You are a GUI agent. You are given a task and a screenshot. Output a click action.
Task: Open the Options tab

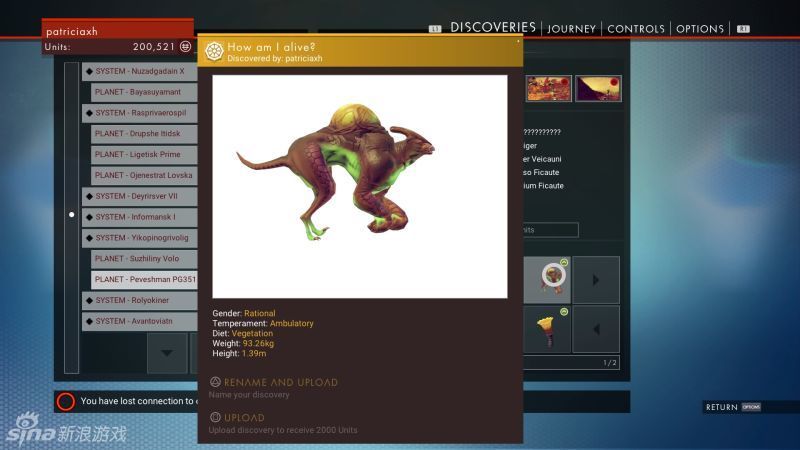click(699, 29)
